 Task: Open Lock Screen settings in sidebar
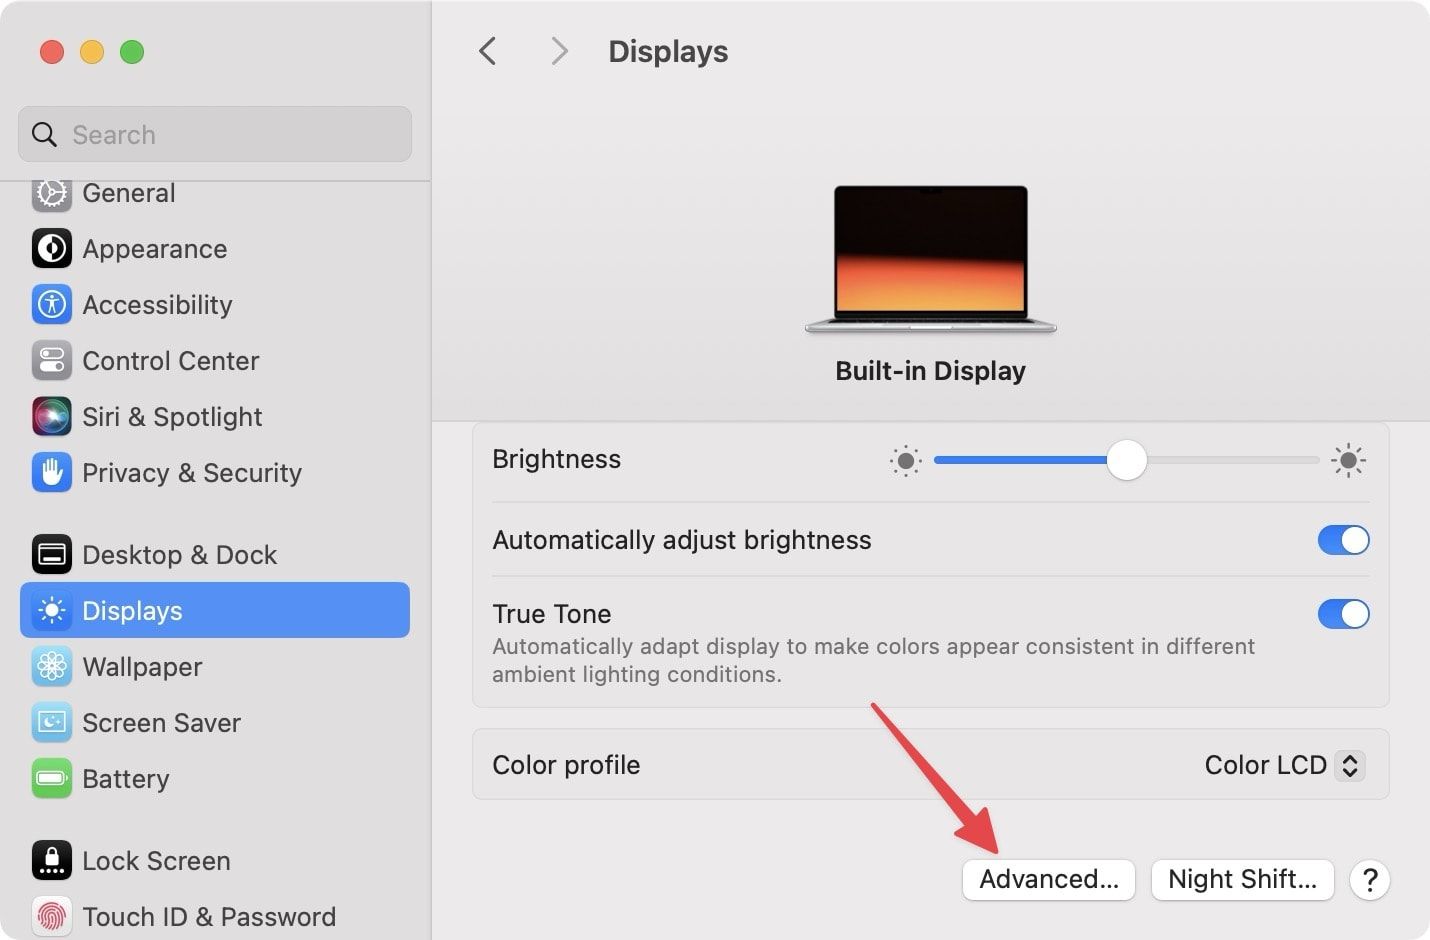point(156,861)
